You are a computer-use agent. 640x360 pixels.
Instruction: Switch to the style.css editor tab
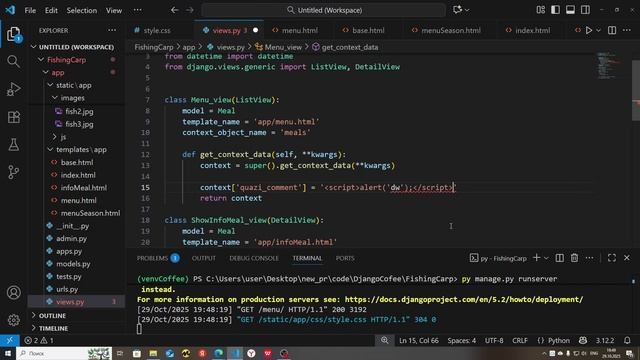coord(157,30)
